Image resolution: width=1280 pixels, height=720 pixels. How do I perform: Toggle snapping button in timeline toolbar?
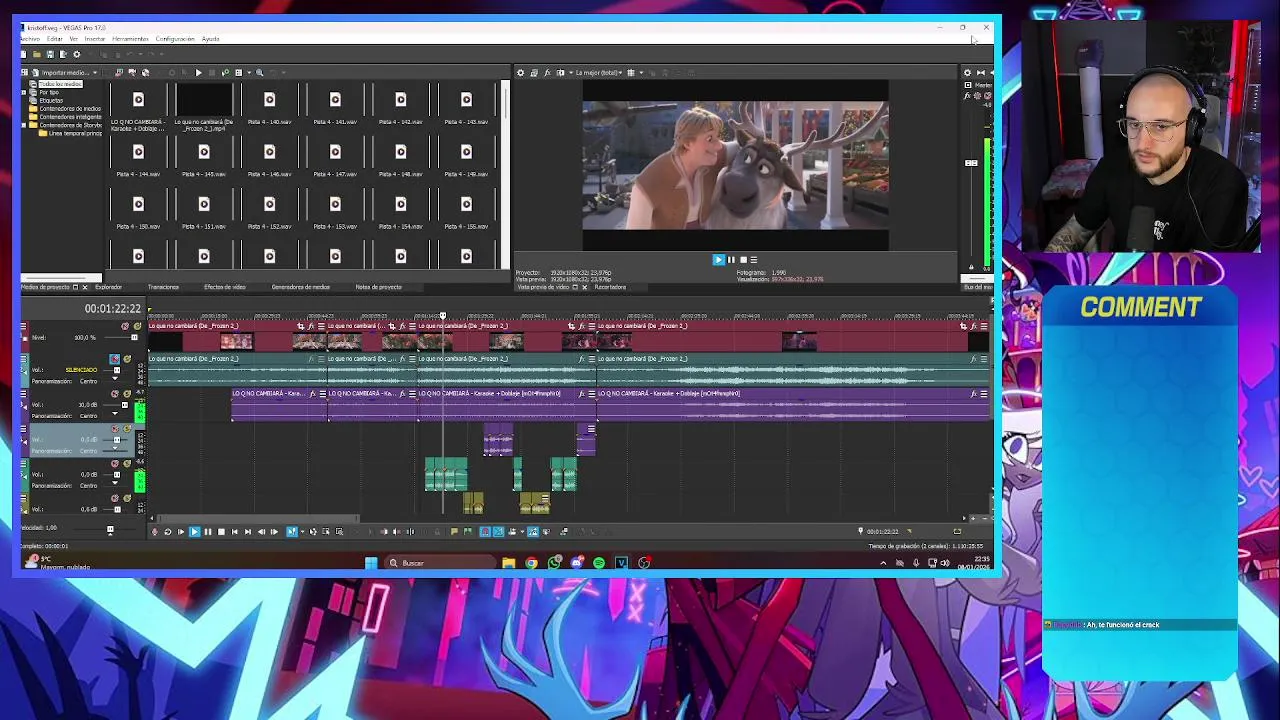[485, 531]
